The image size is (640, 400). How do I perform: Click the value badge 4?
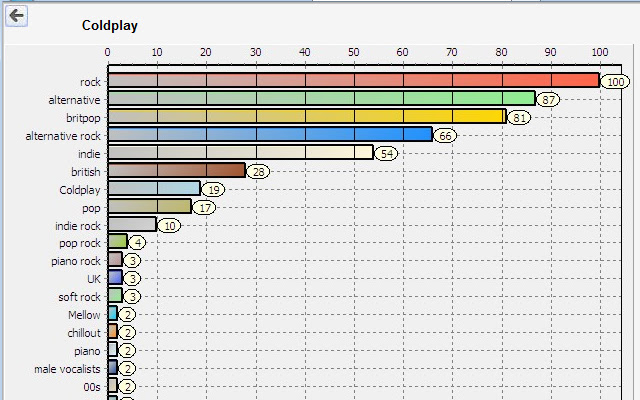[138, 243]
